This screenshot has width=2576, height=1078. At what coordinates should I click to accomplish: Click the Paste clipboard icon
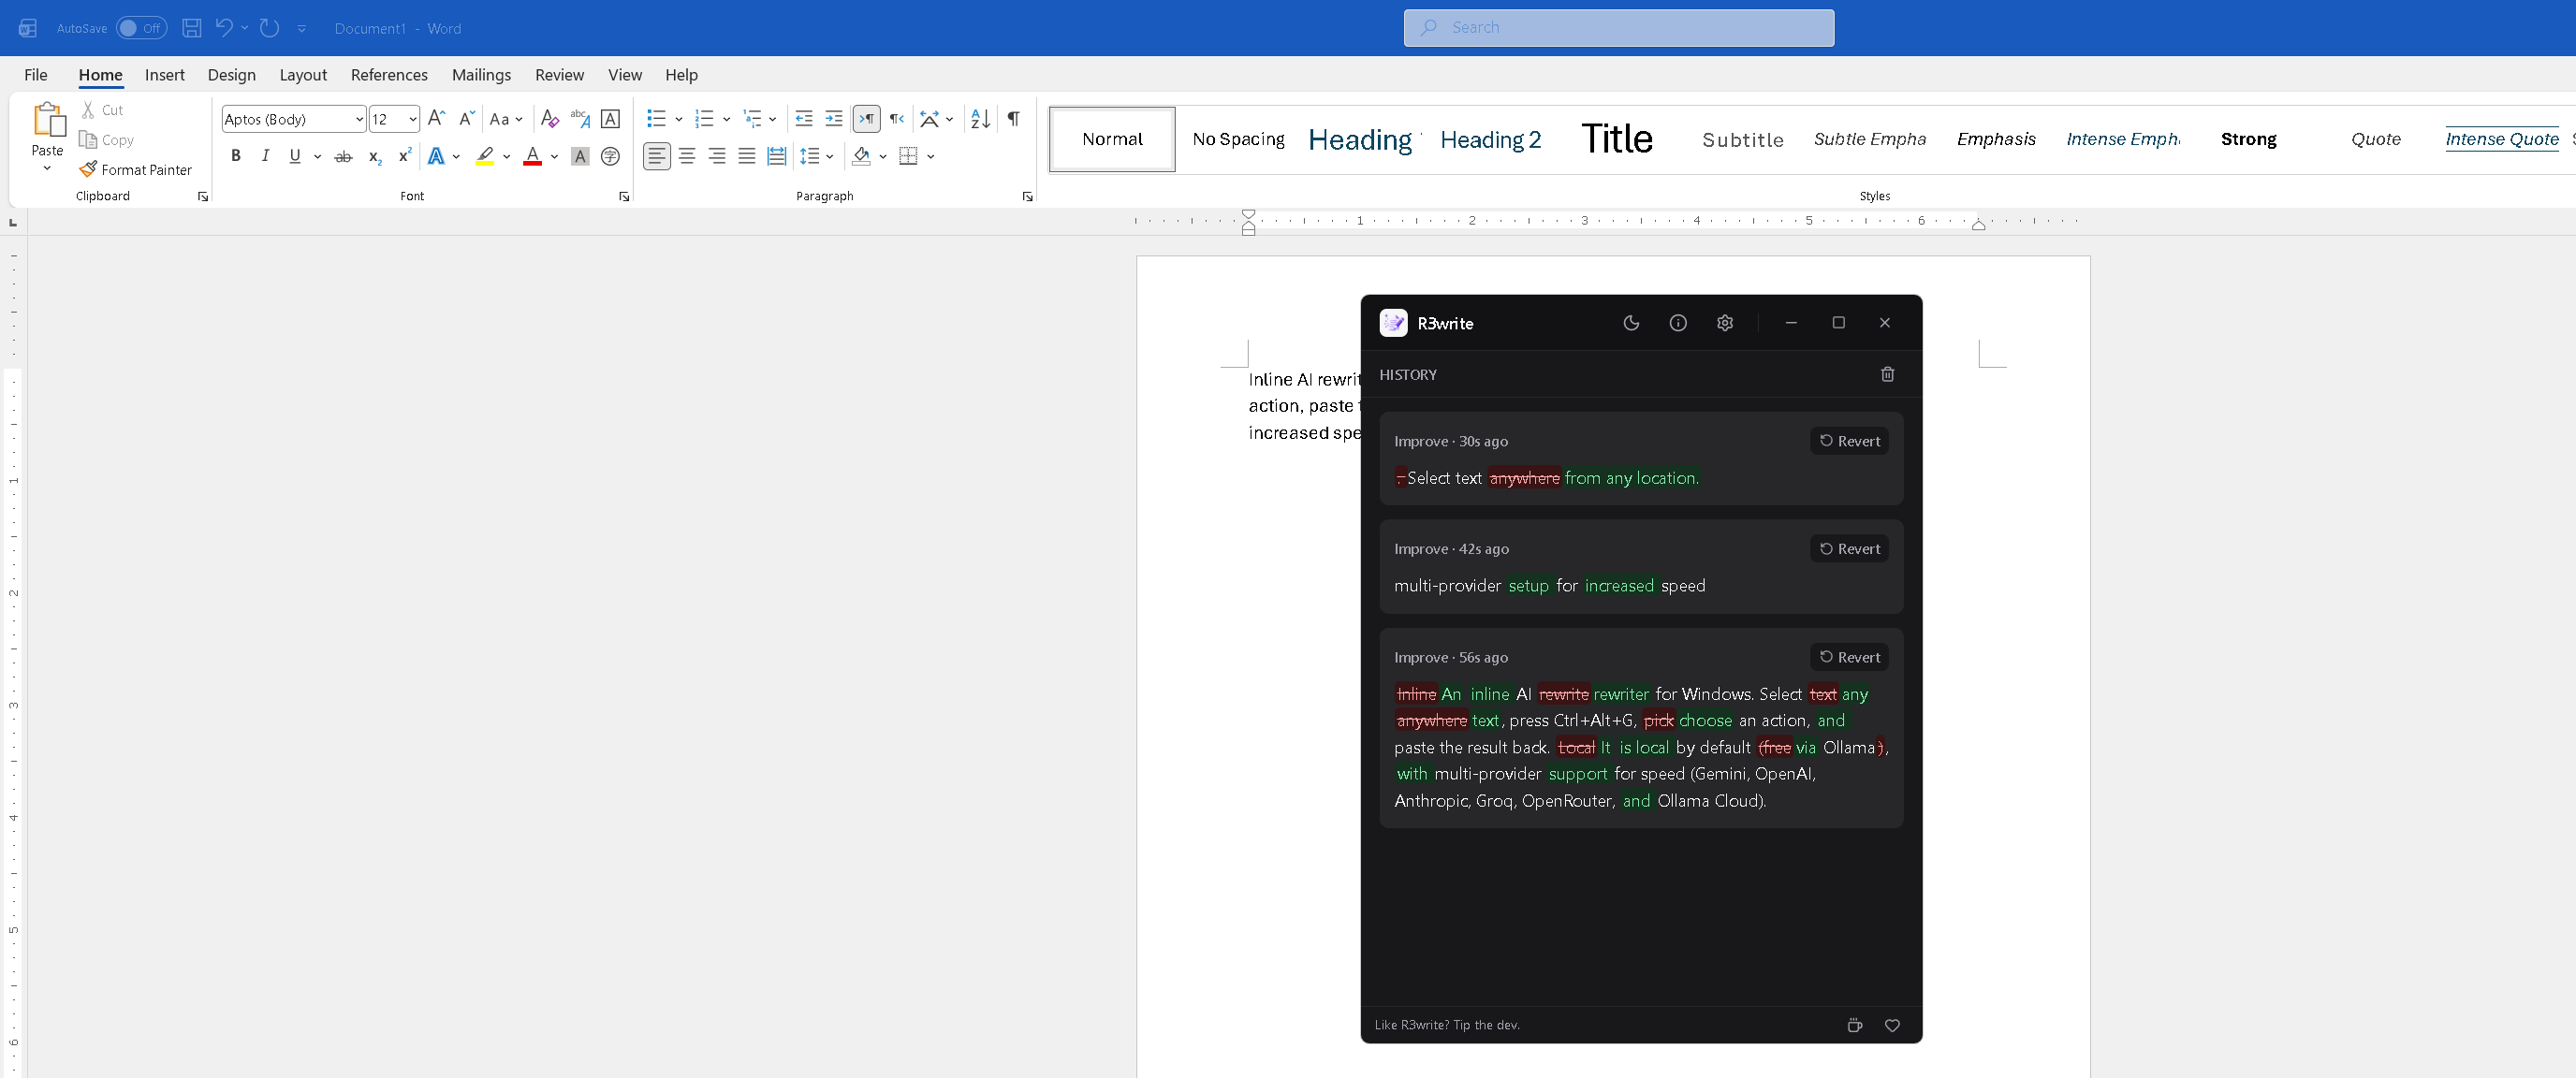[x=47, y=120]
